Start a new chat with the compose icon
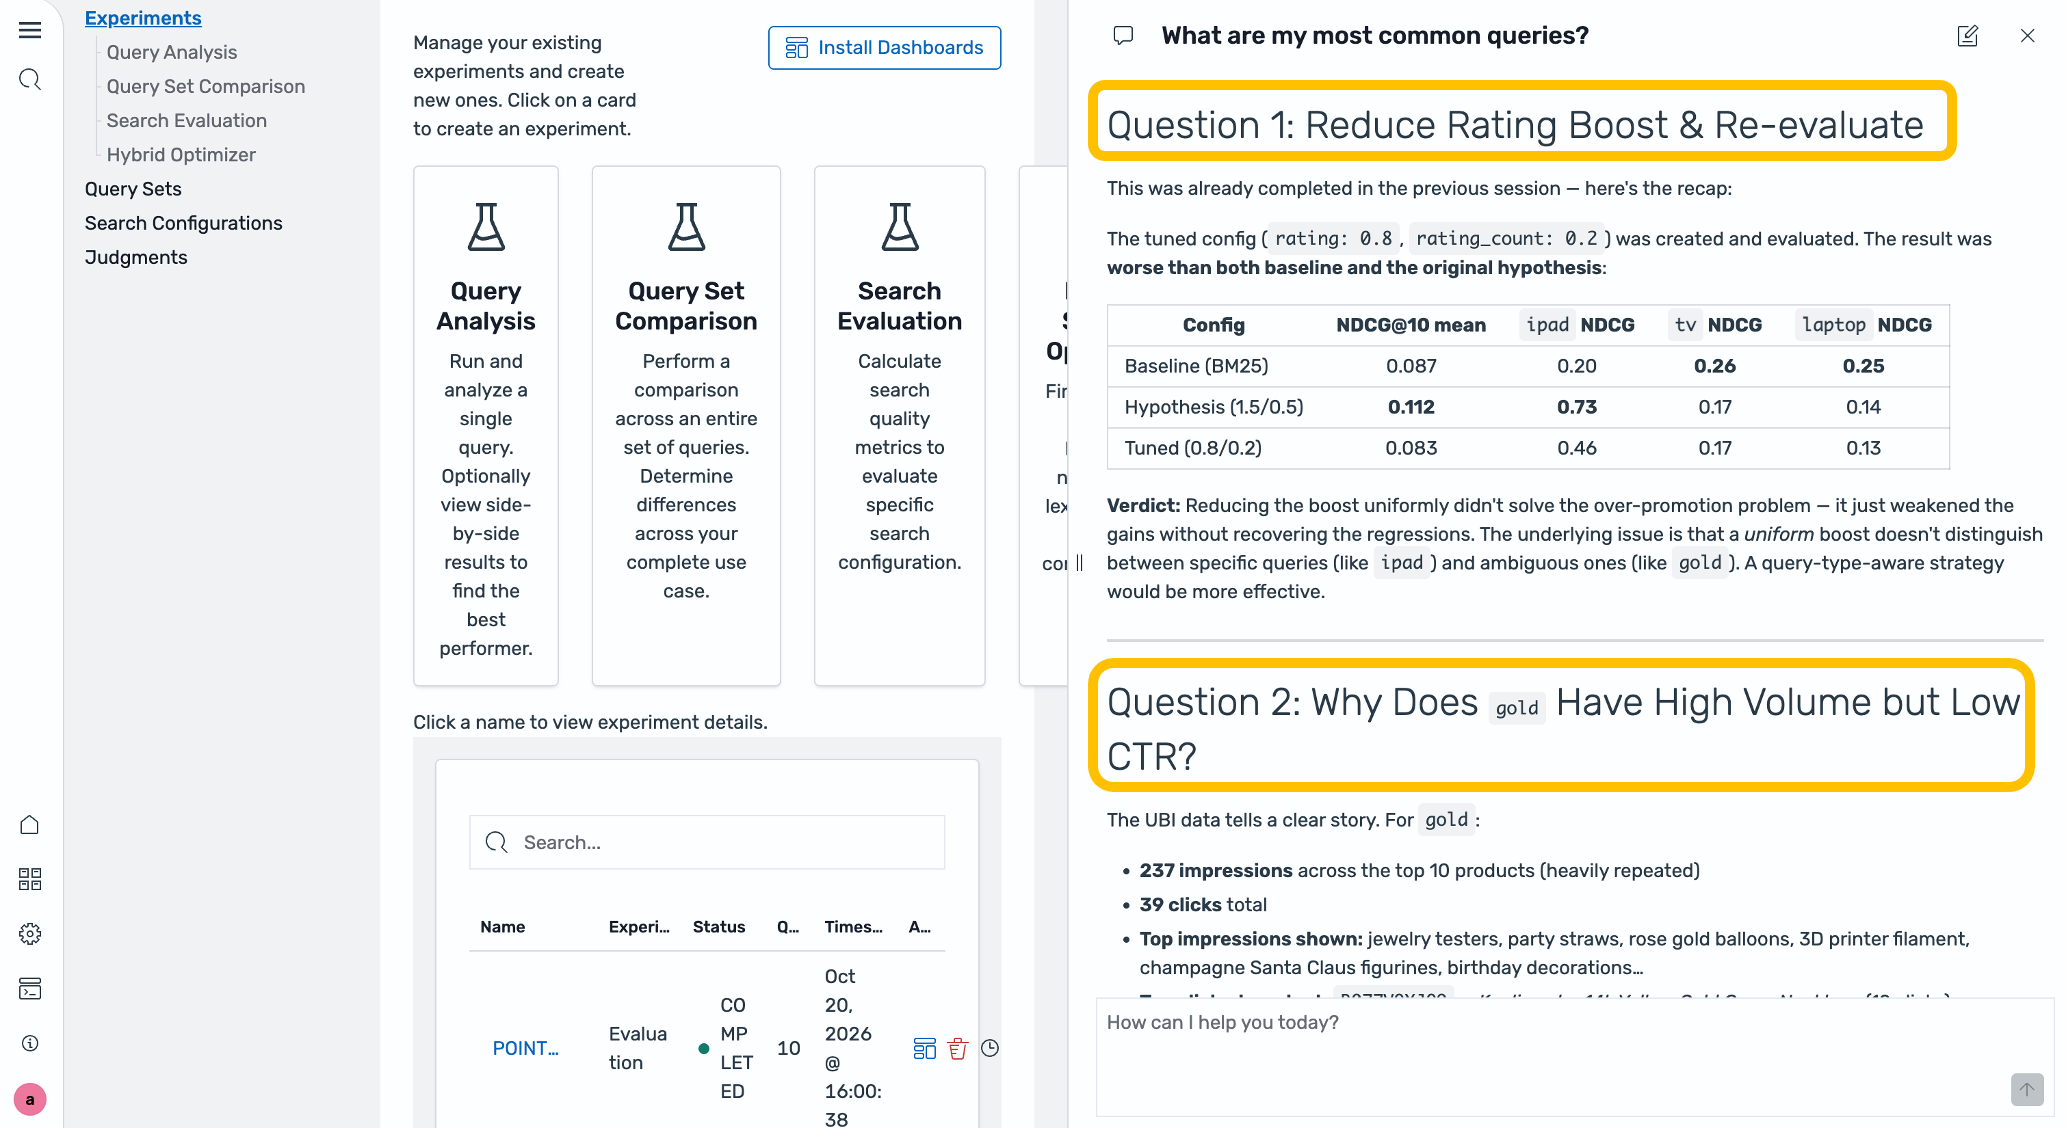The height and width of the screenshot is (1136, 2071). coord(1967,36)
